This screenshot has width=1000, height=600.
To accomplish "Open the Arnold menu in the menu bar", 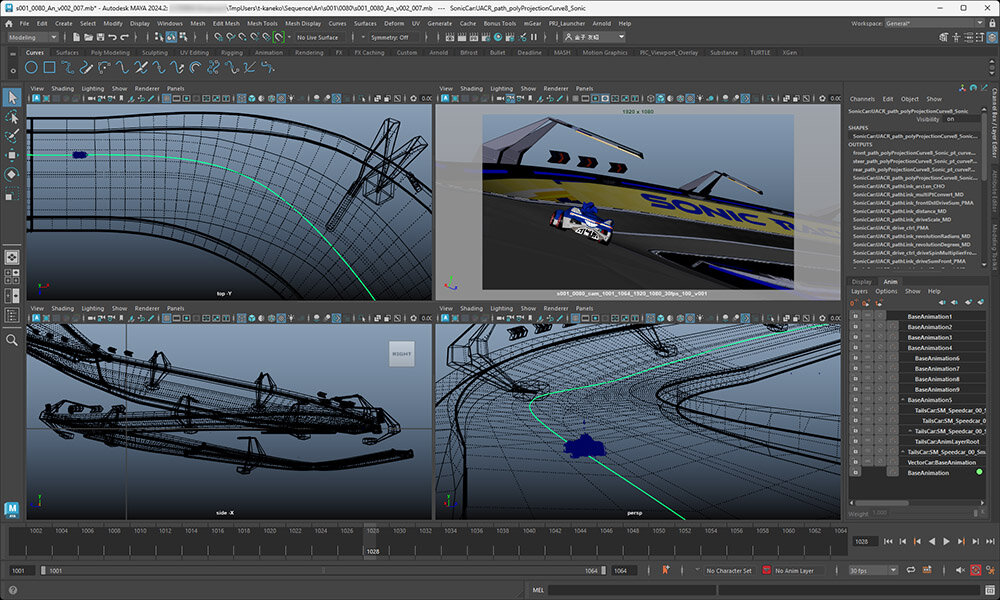I will tap(601, 24).
